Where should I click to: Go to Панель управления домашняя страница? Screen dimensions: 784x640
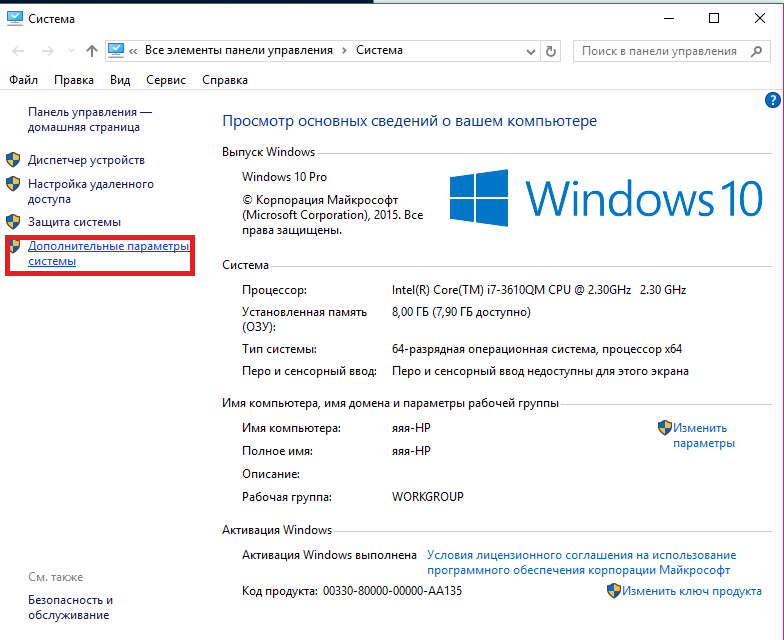(x=90, y=120)
